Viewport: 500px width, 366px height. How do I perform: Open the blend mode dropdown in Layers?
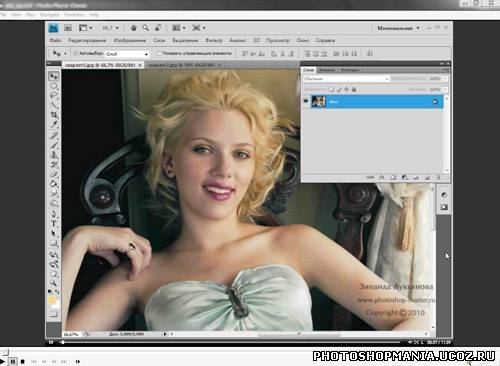click(346, 79)
